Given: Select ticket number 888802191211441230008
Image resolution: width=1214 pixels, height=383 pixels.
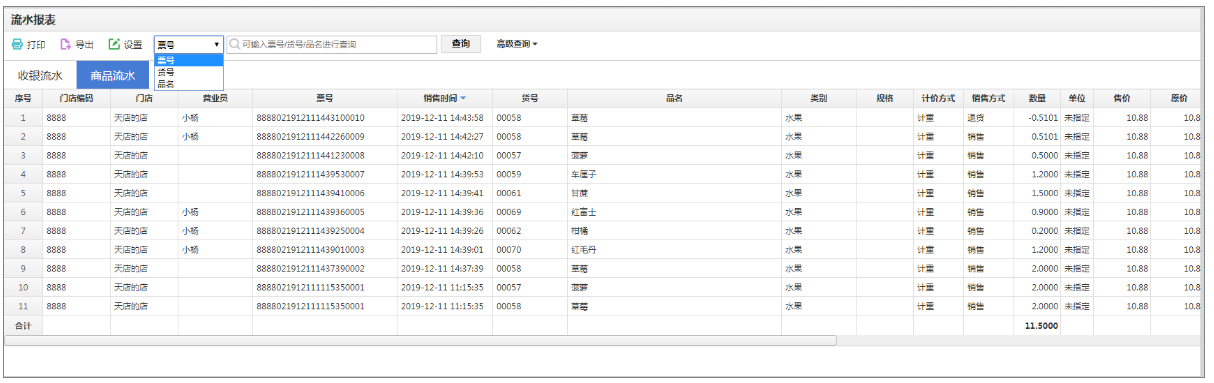Looking at the screenshot, I should [311, 155].
